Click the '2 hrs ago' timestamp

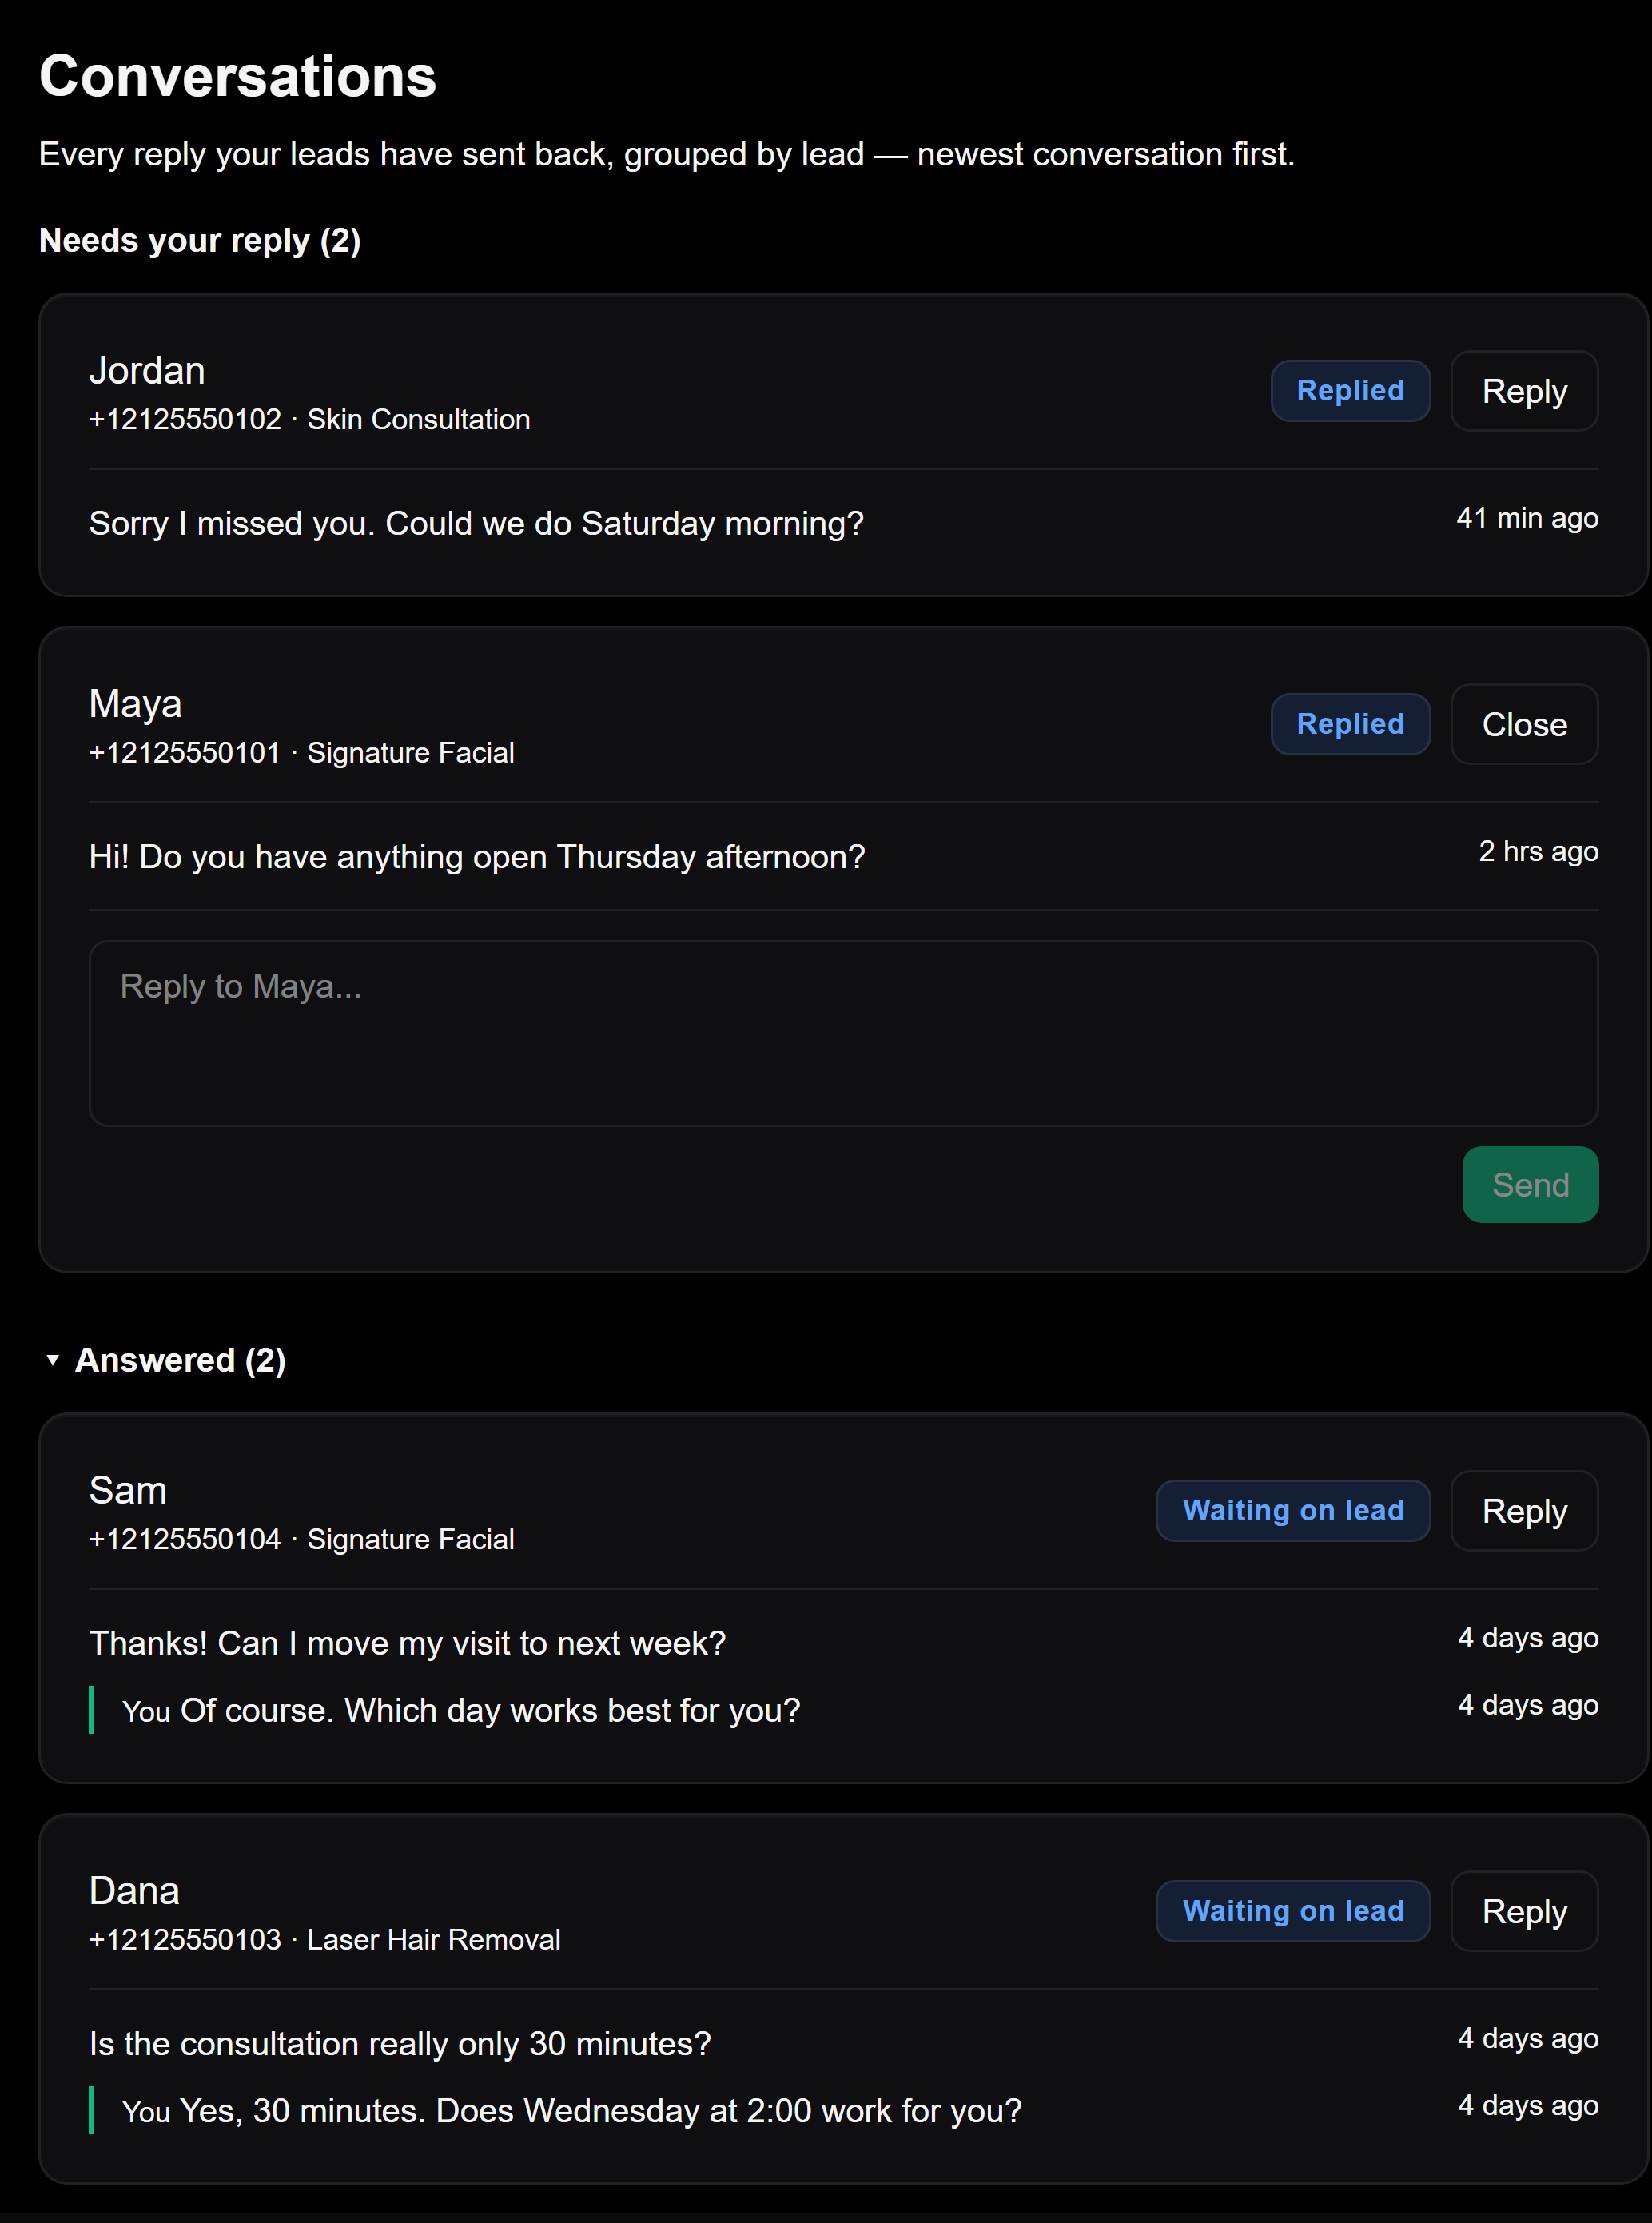(1538, 851)
